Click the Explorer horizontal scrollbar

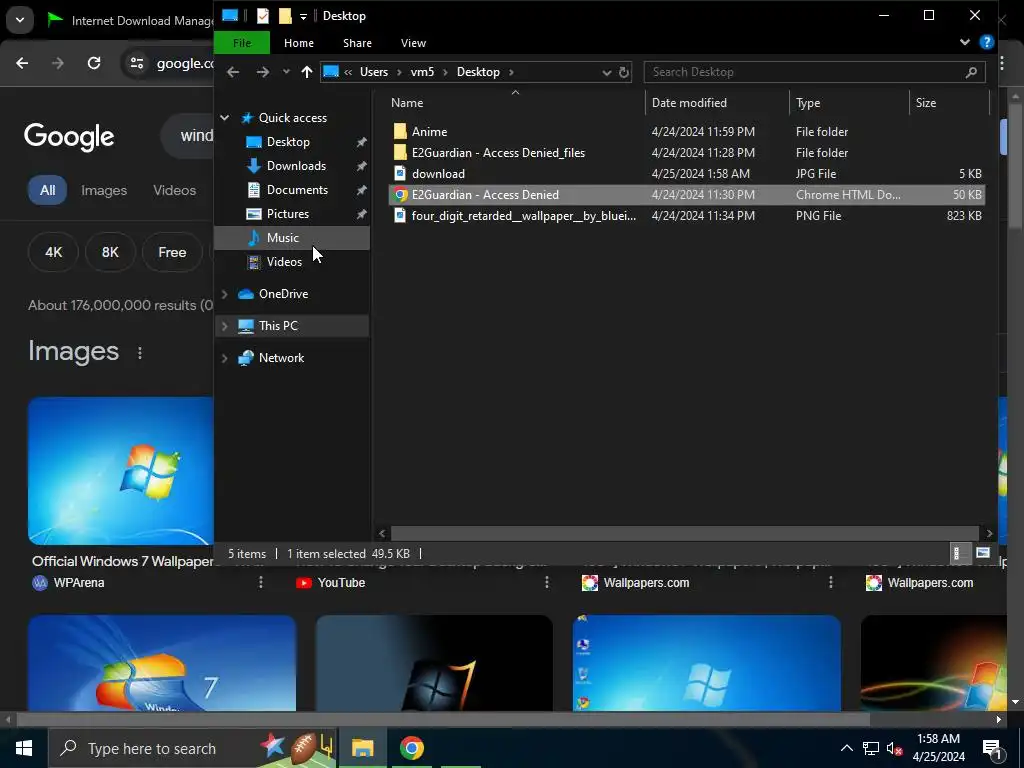tap(684, 534)
